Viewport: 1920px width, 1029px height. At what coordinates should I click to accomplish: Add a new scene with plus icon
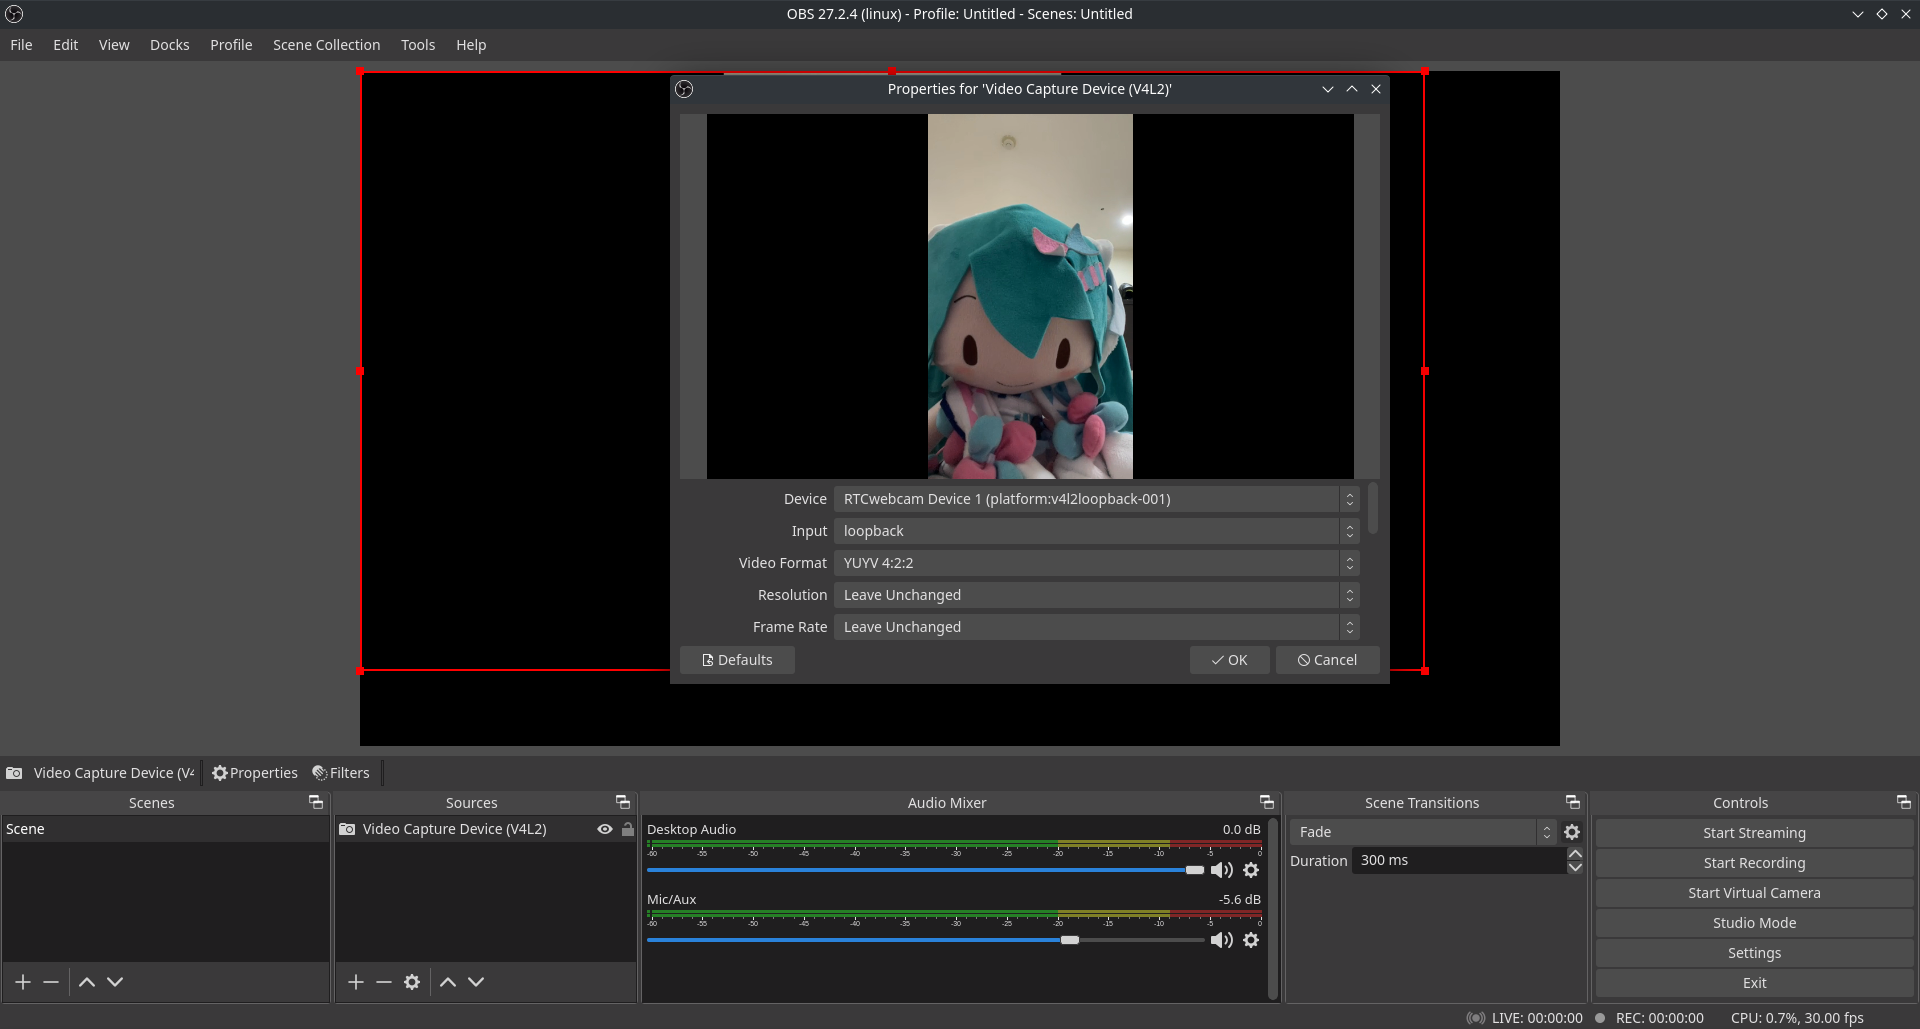(x=23, y=982)
